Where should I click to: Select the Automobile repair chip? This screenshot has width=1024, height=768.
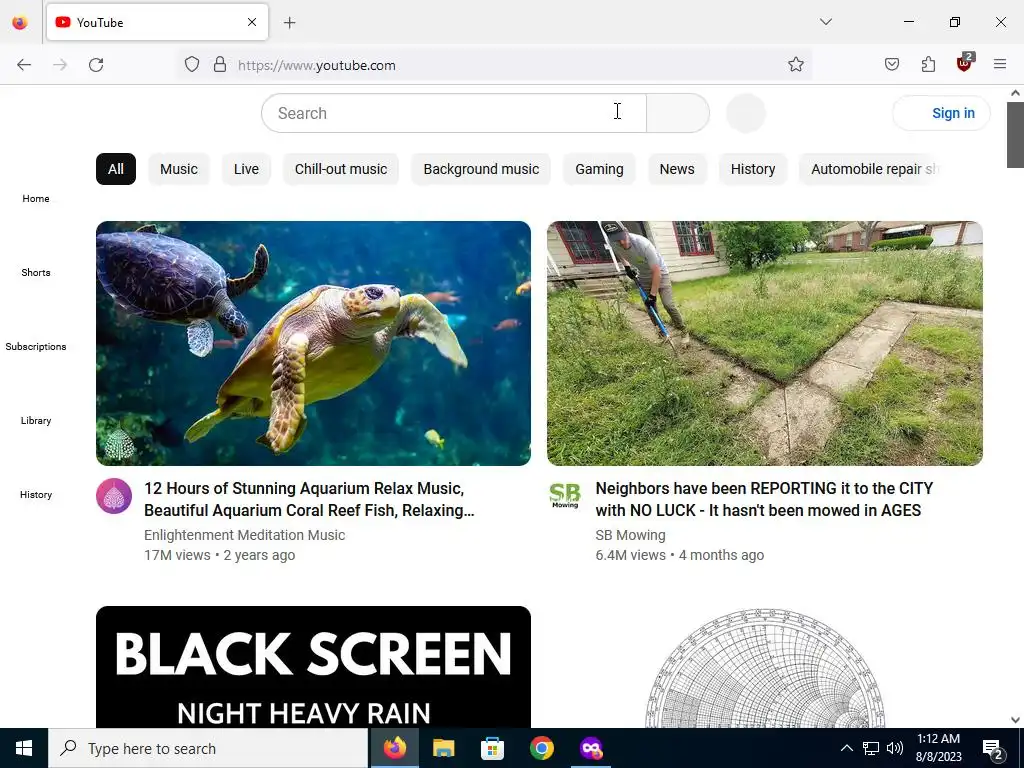[x=872, y=169]
